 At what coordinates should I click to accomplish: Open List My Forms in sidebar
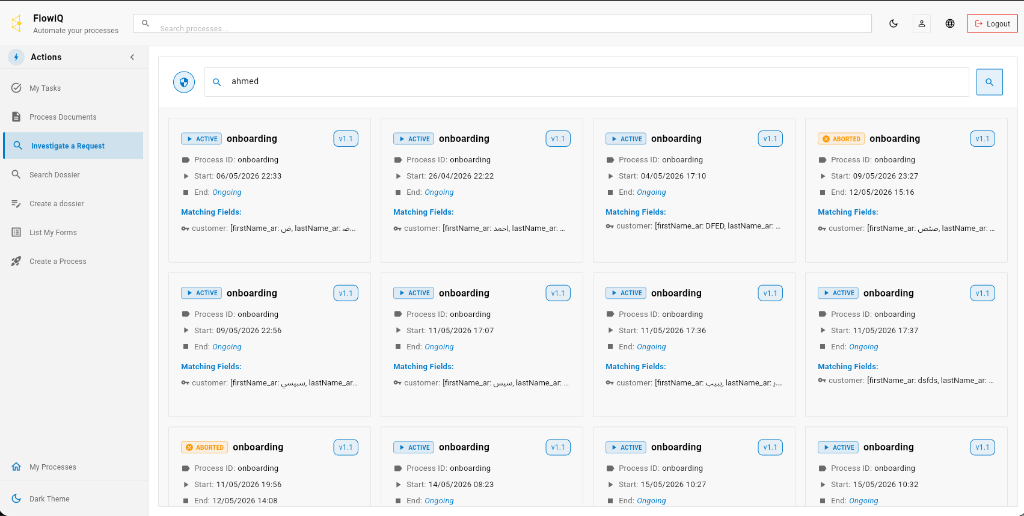click(73, 232)
